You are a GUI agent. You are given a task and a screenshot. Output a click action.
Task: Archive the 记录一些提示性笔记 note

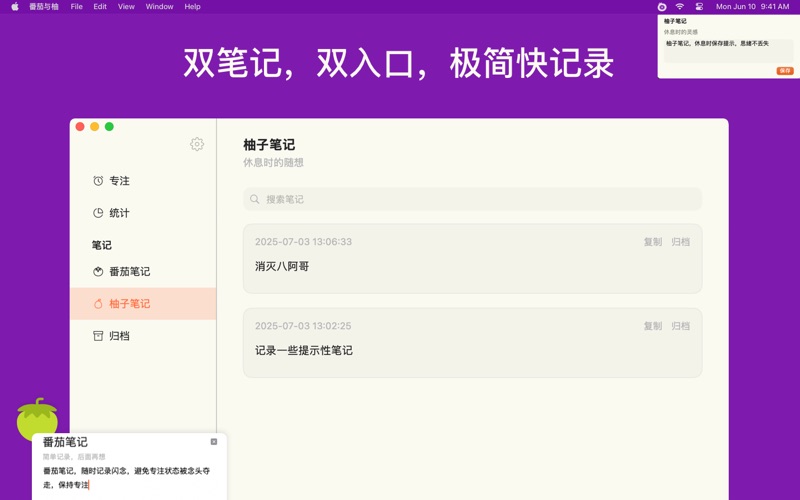point(681,326)
